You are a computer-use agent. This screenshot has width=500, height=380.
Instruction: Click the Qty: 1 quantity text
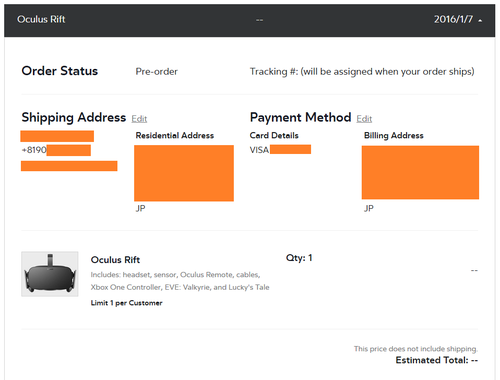(299, 258)
